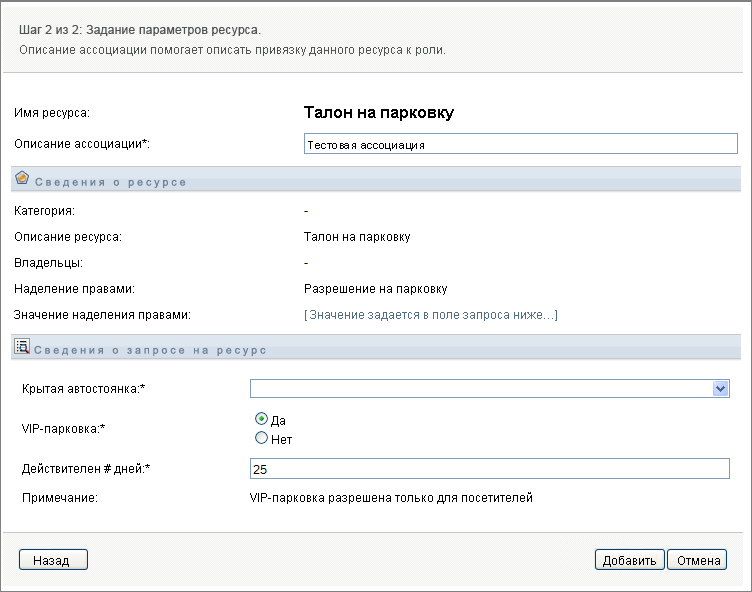Viewport: 752px width, 592px height.
Task: Select the Да radio button for VIP-парковка
Action: pos(261,420)
